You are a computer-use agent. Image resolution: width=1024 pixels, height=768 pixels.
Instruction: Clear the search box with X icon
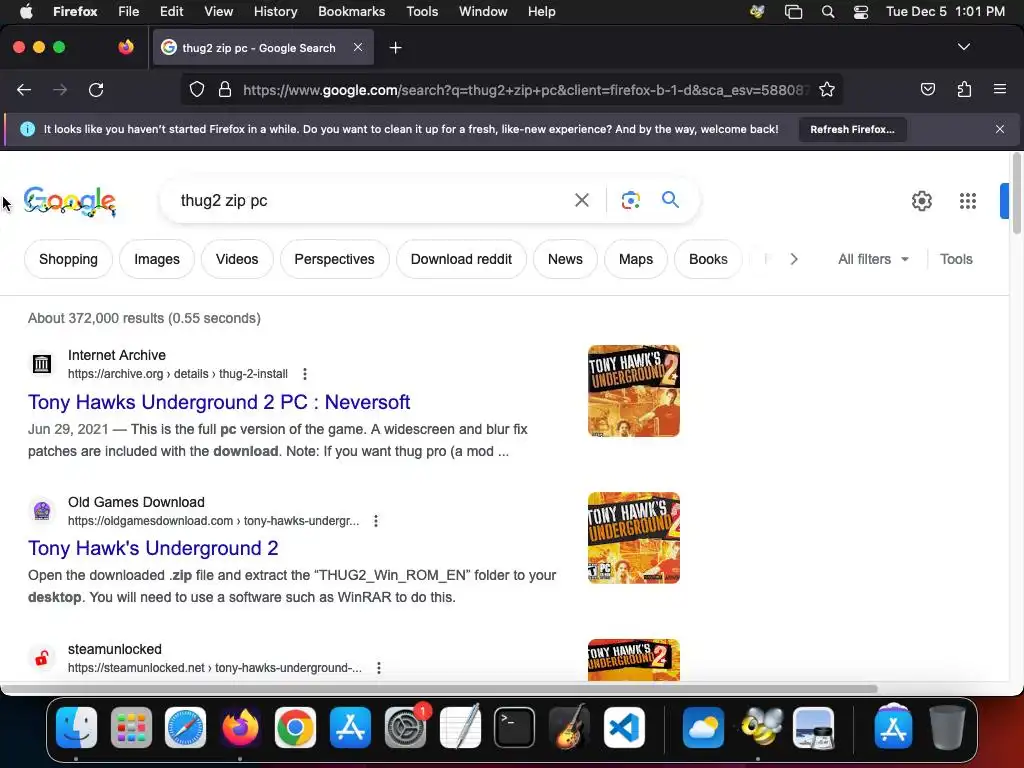581,200
